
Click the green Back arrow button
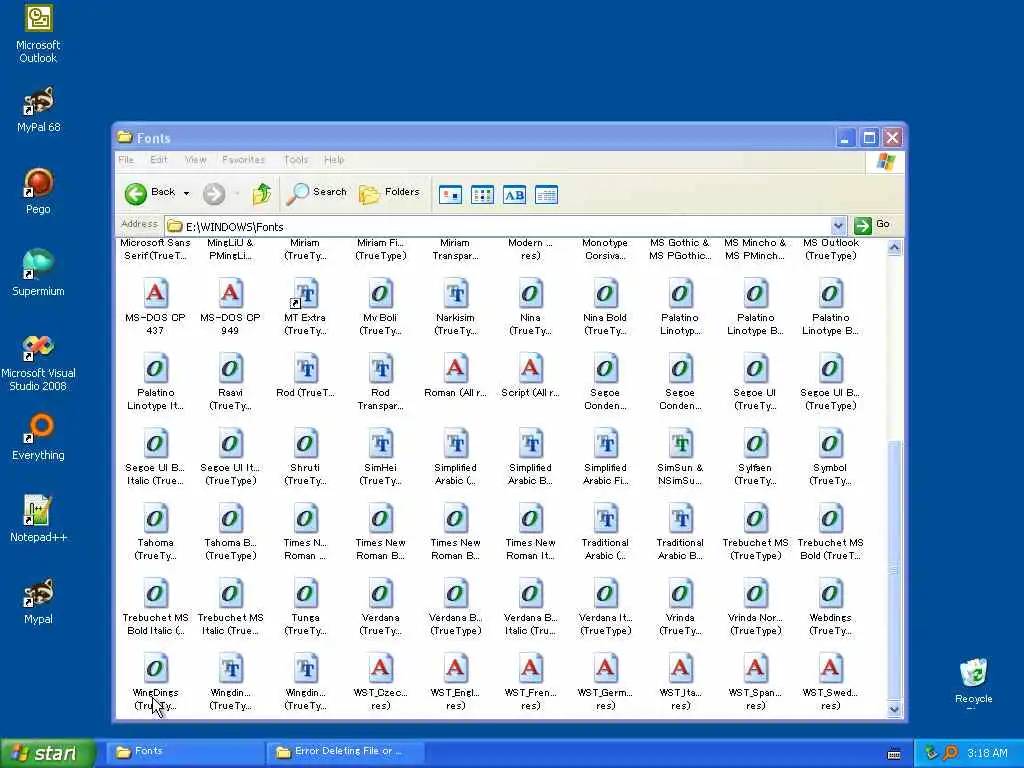click(x=136, y=193)
